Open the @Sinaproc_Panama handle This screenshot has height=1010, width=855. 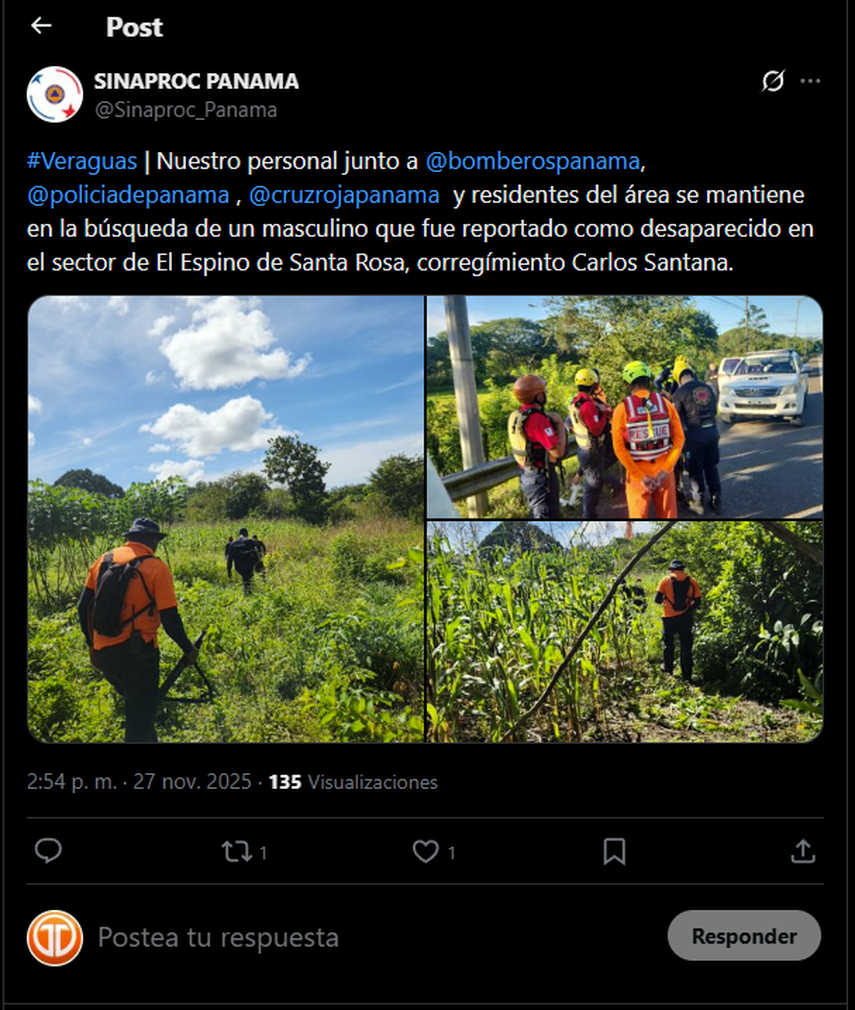(186, 110)
